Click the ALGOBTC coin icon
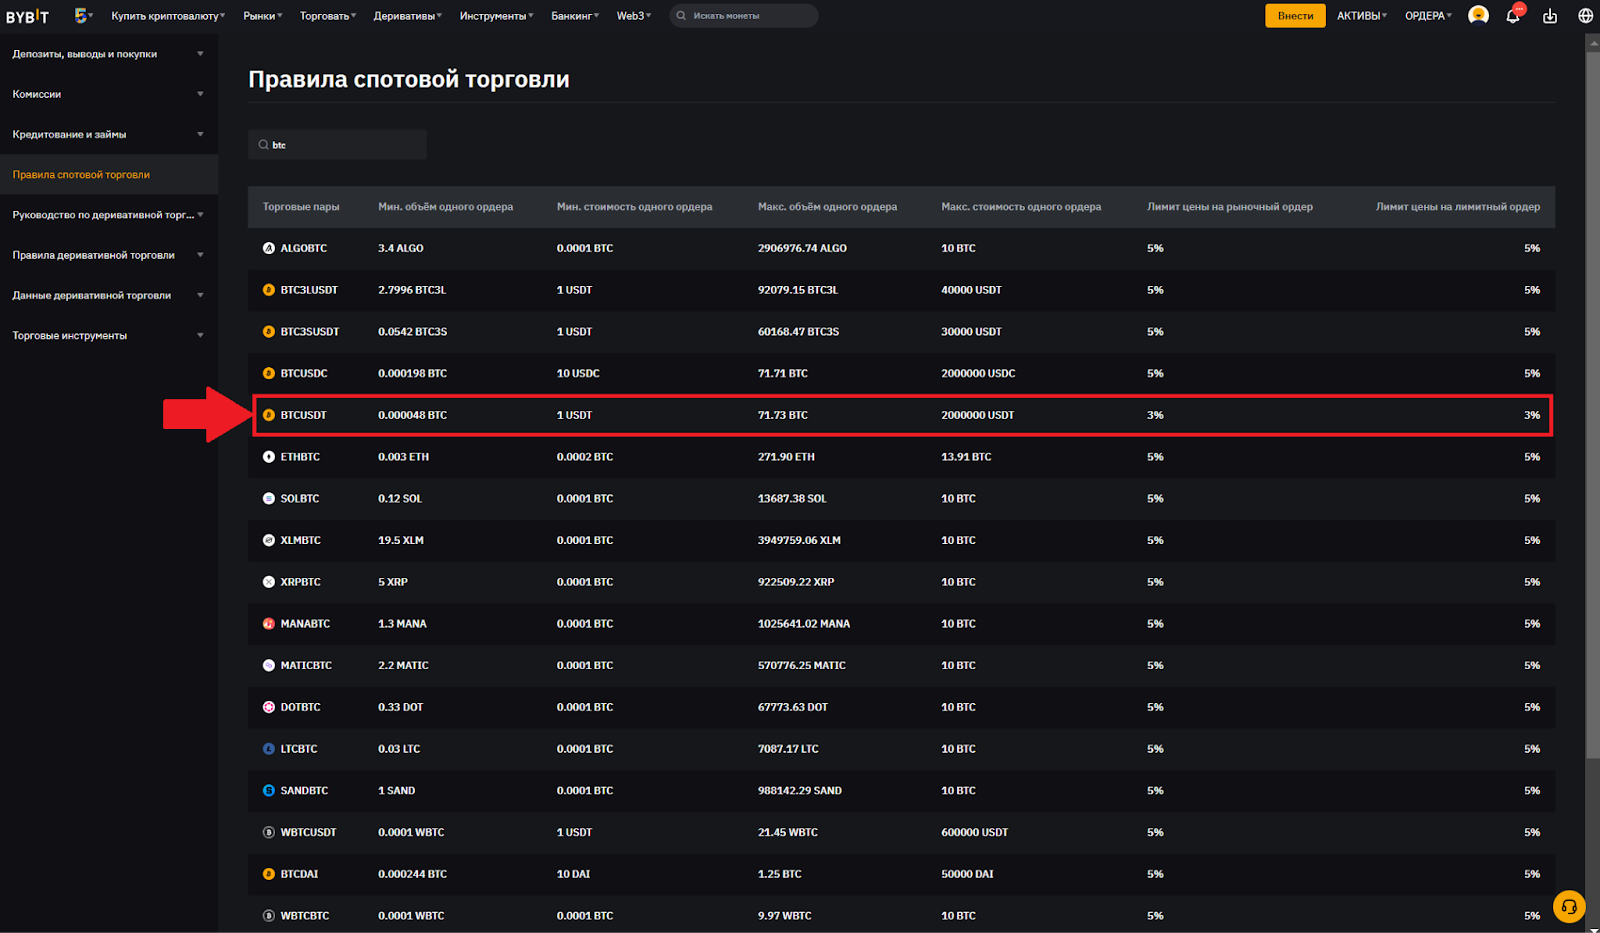 point(268,248)
